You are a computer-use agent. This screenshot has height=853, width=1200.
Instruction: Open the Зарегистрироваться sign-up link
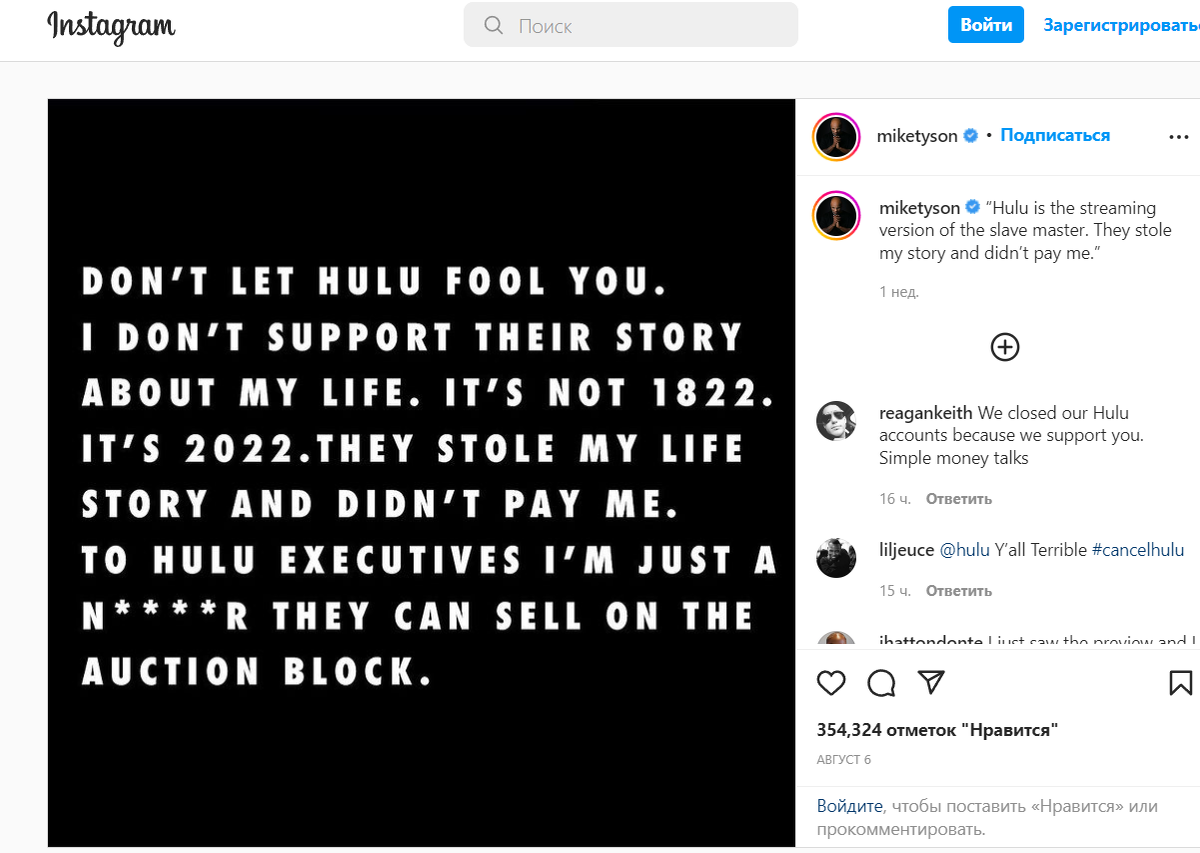click(x=1121, y=25)
